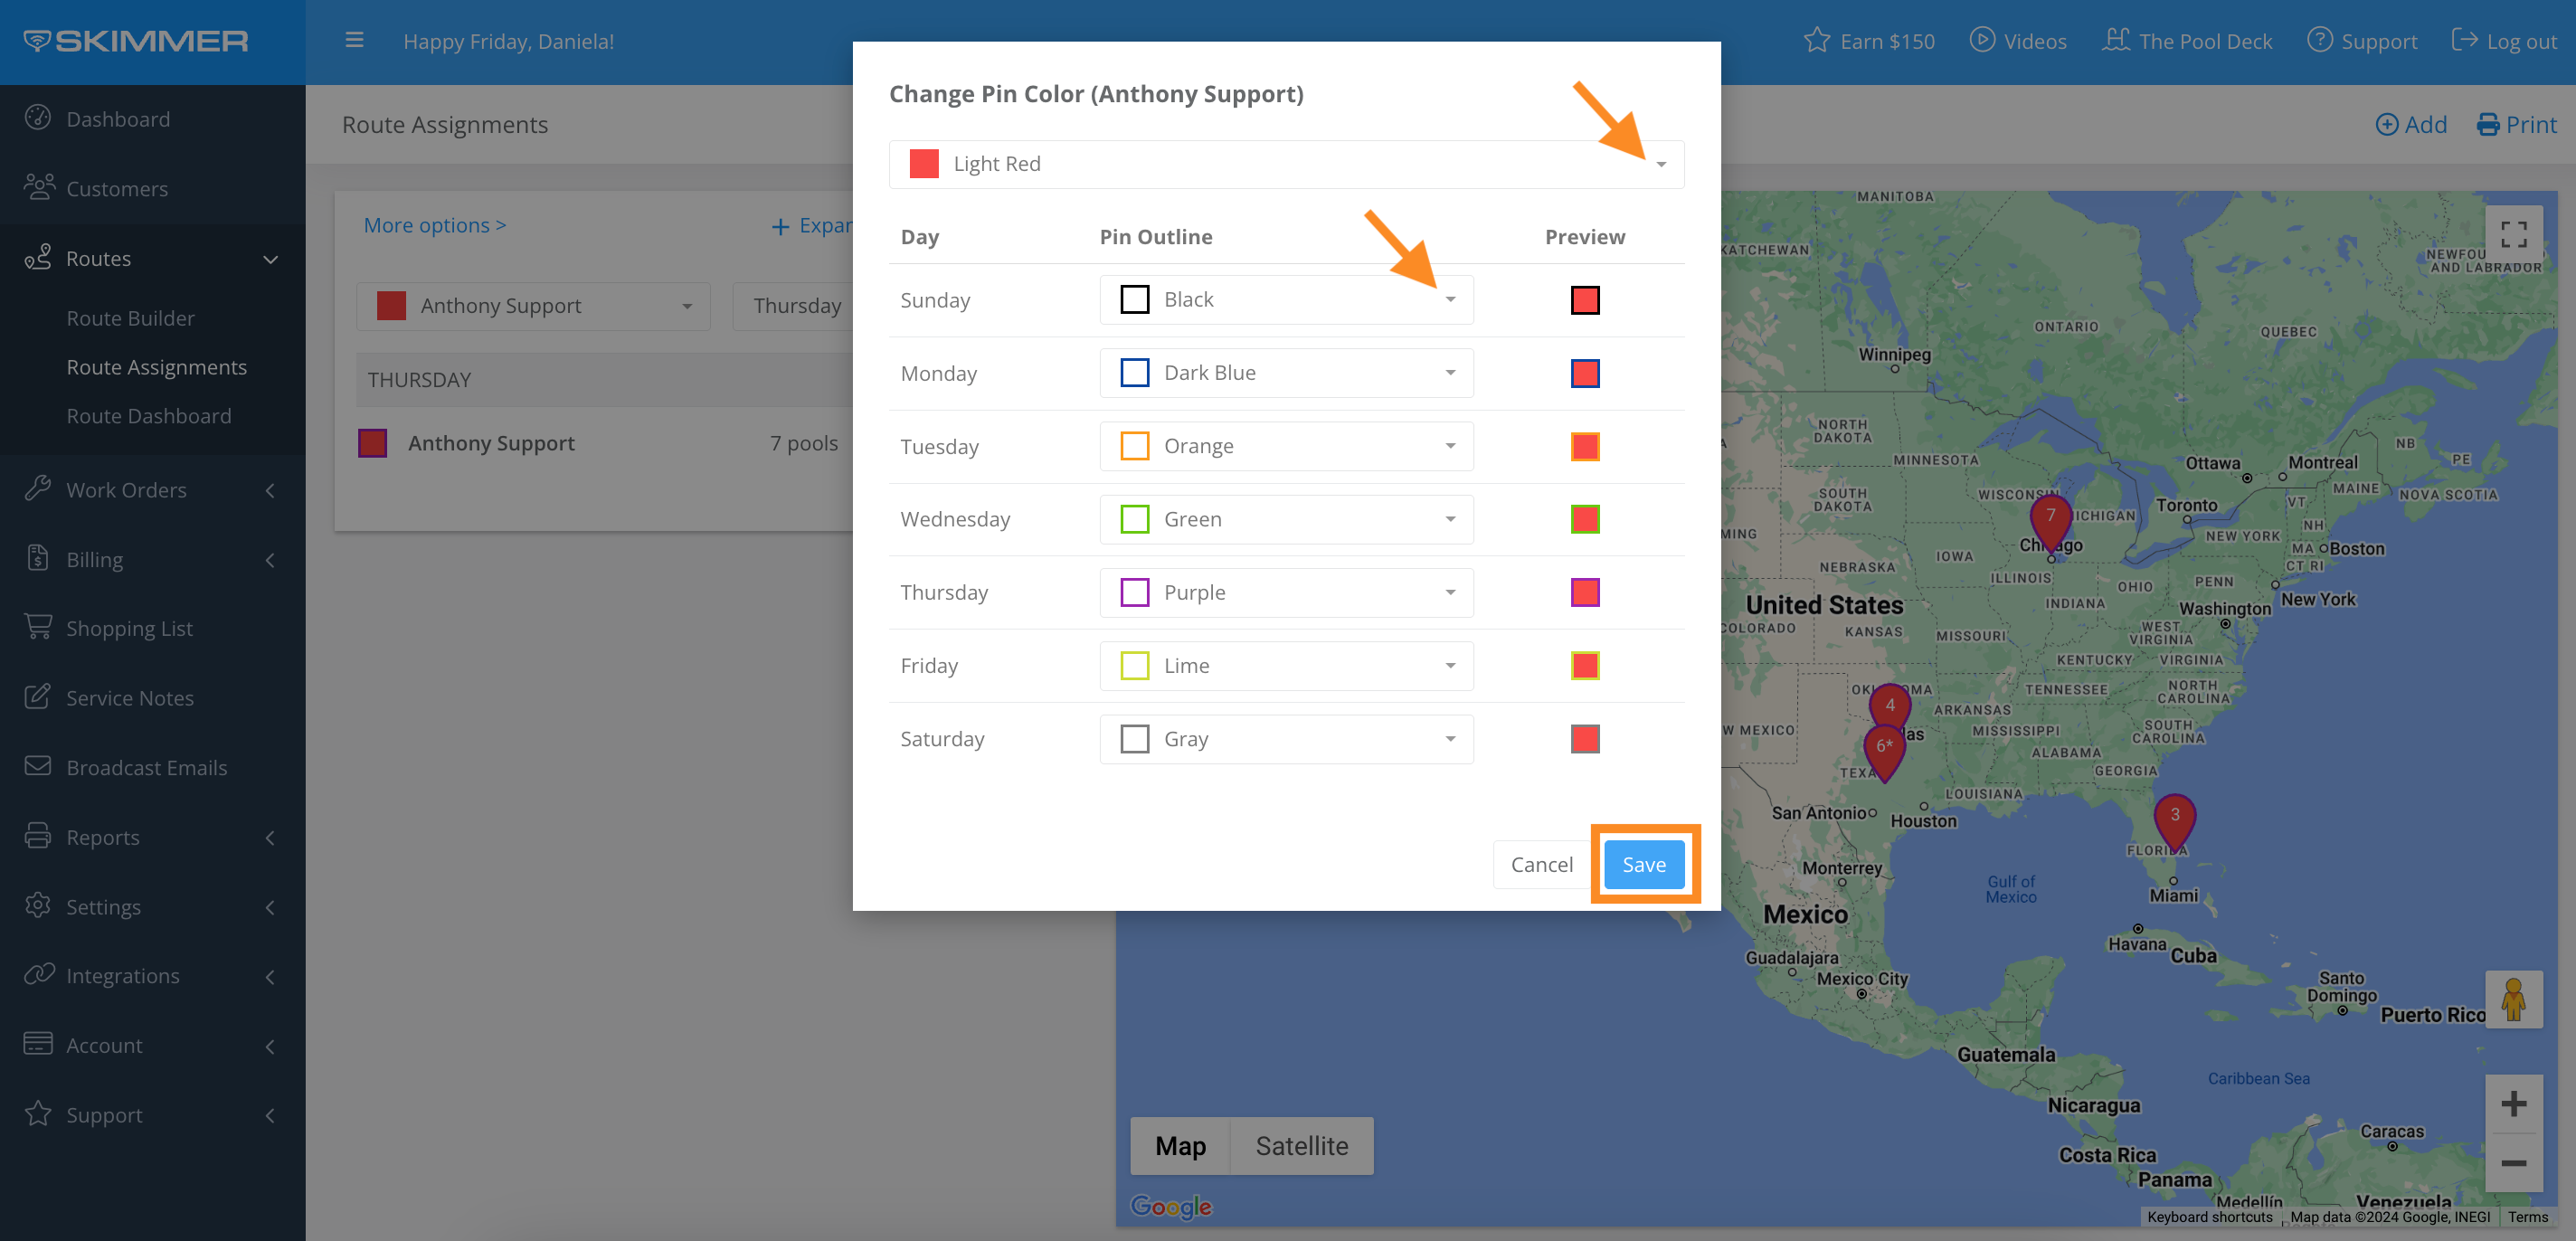
Task: Click the Google logo on map
Action: (1171, 1206)
